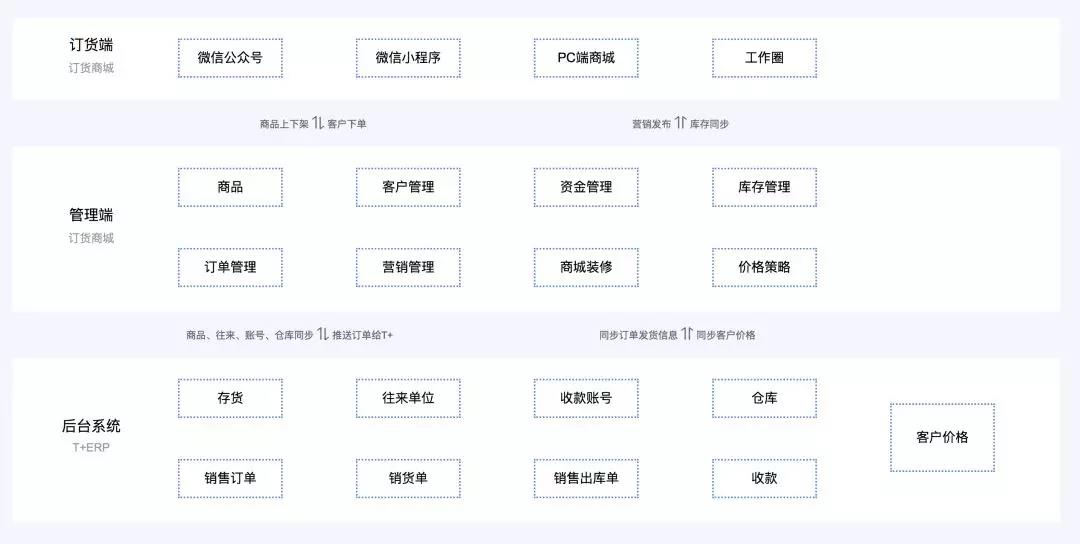This screenshot has width=1080, height=544.
Task: Click the sync arrows beside 客户下单
Action: tap(318, 123)
